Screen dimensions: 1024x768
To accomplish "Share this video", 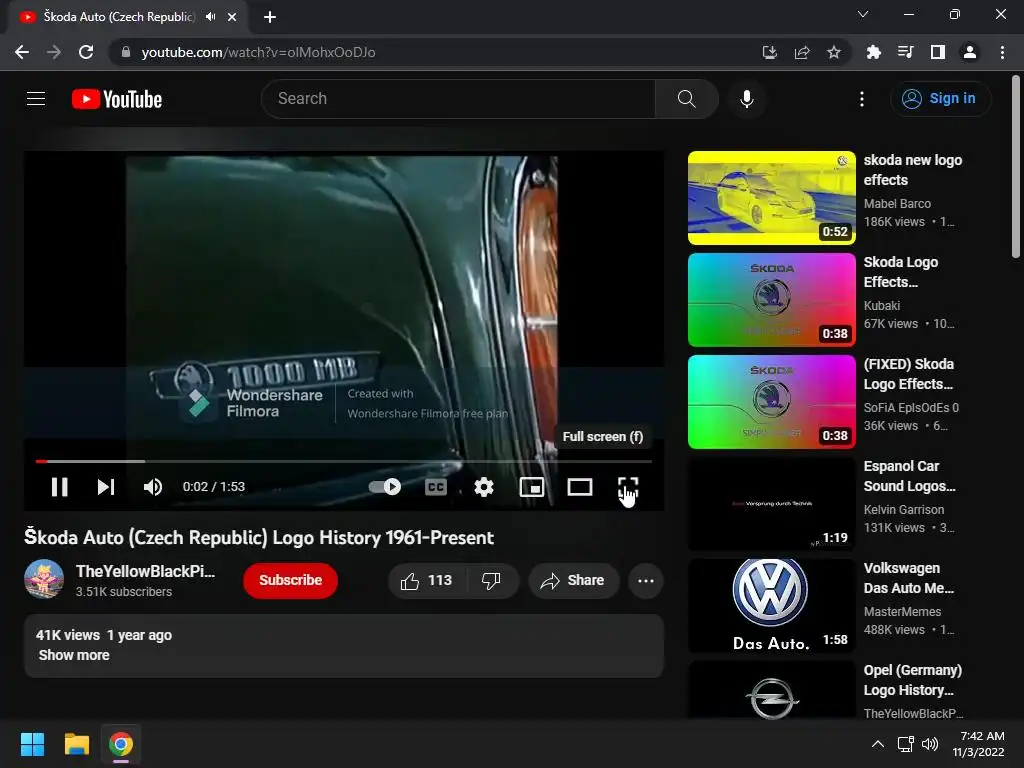I will 573,581.
